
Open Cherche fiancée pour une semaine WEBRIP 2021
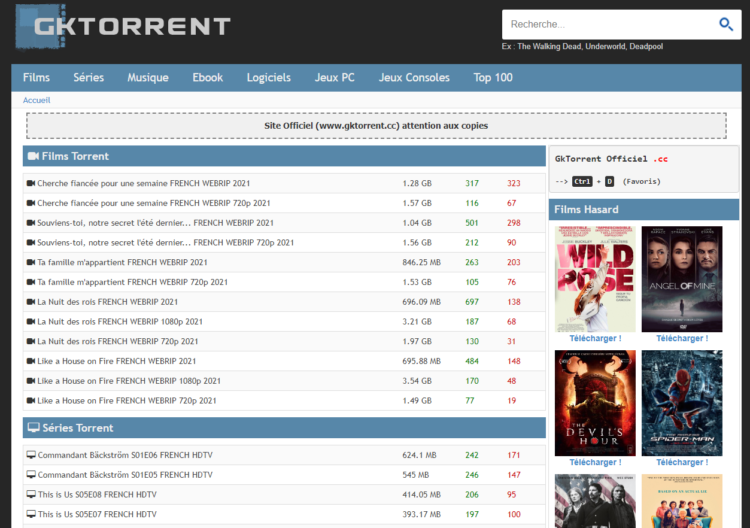click(143, 183)
